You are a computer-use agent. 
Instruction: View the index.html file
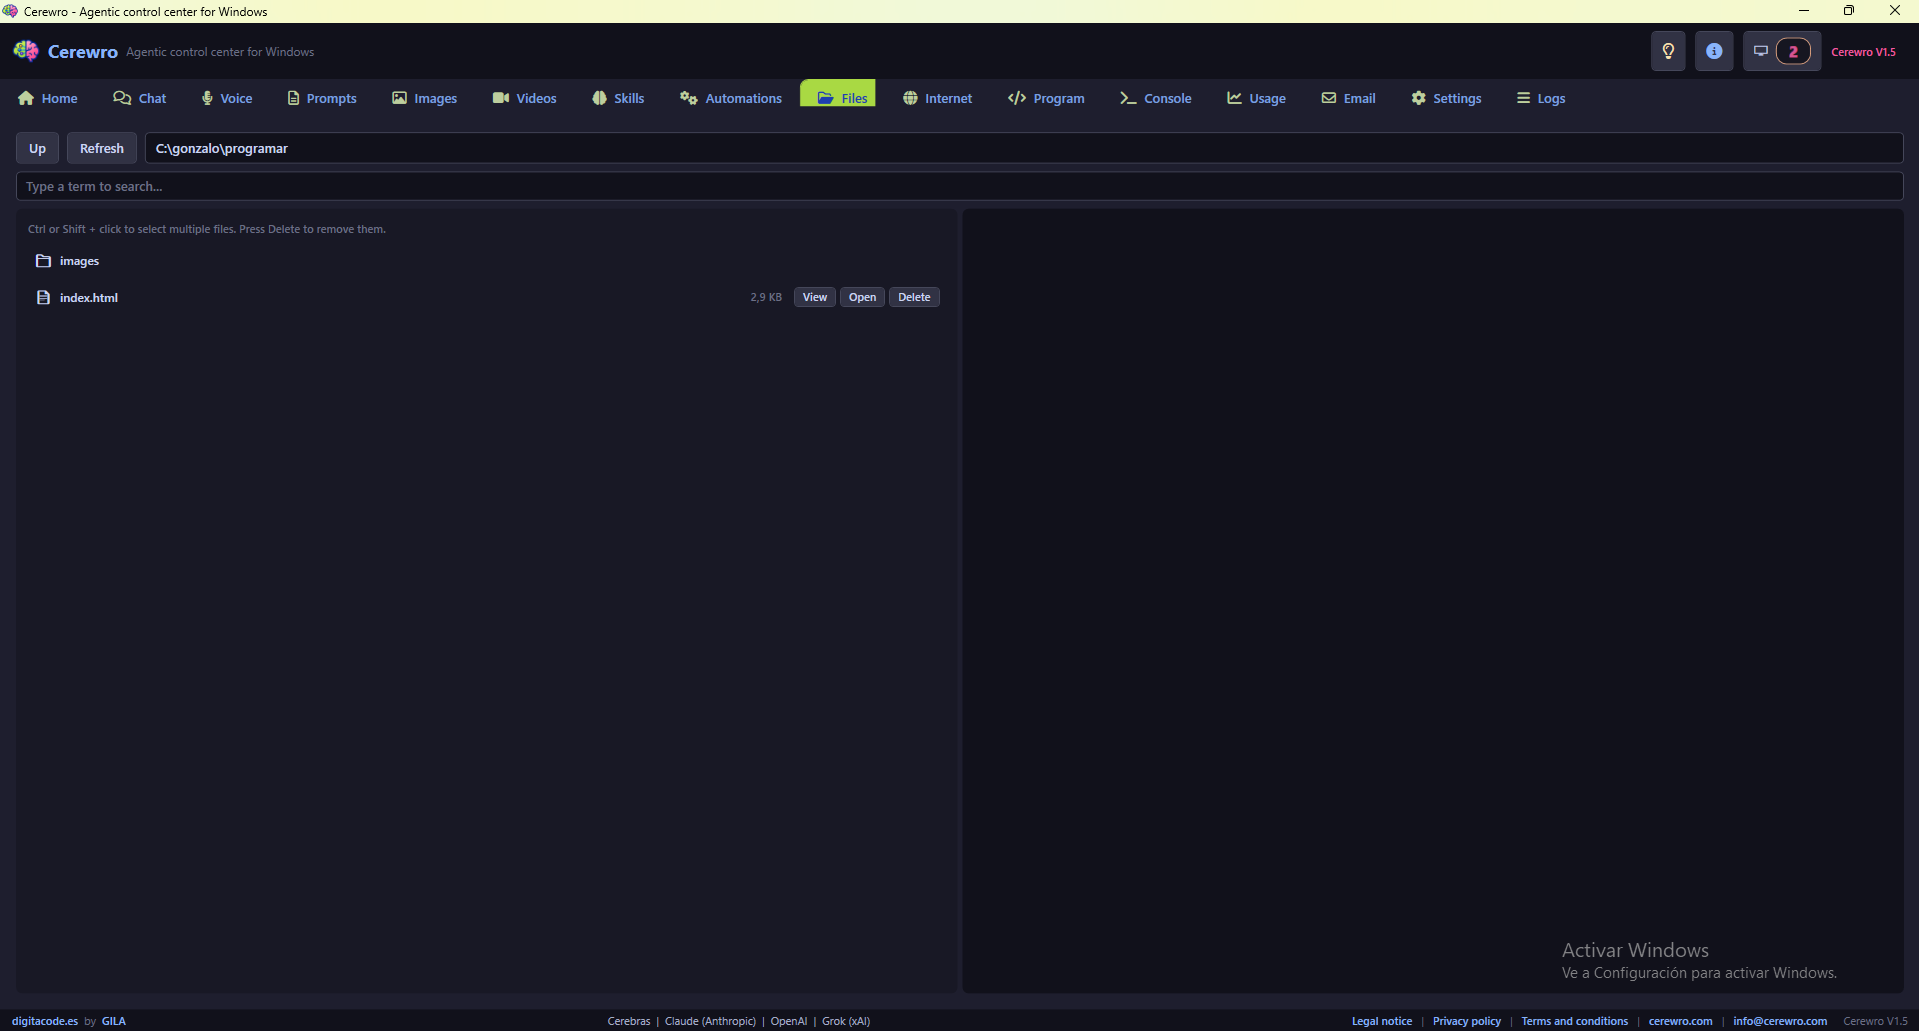[813, 296]
